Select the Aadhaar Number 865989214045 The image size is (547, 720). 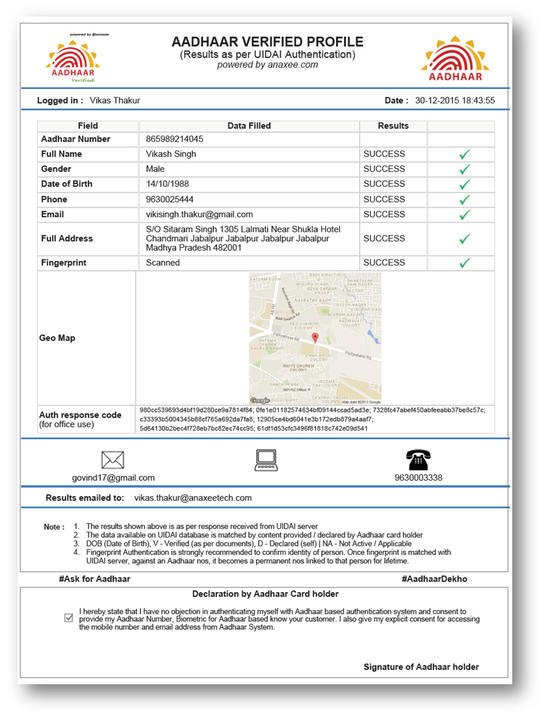175,139
